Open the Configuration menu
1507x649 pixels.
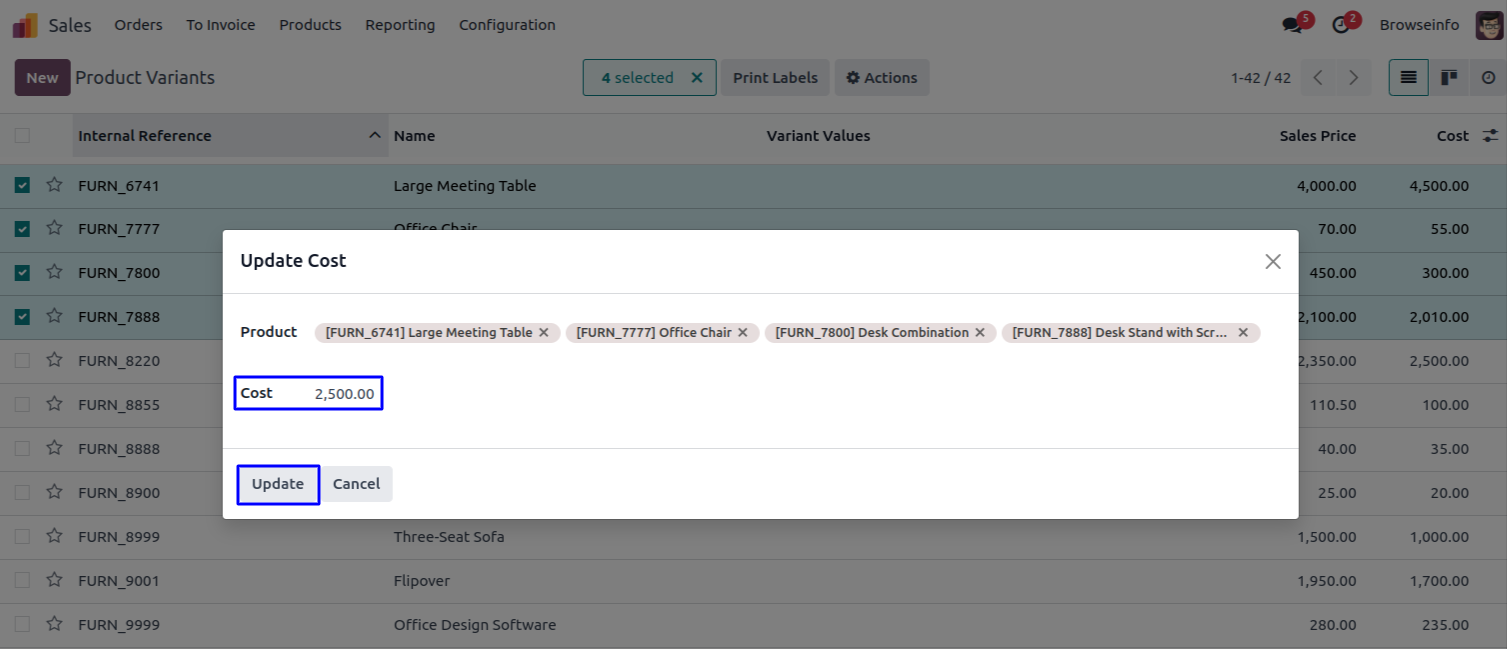[x=507, y=25]
